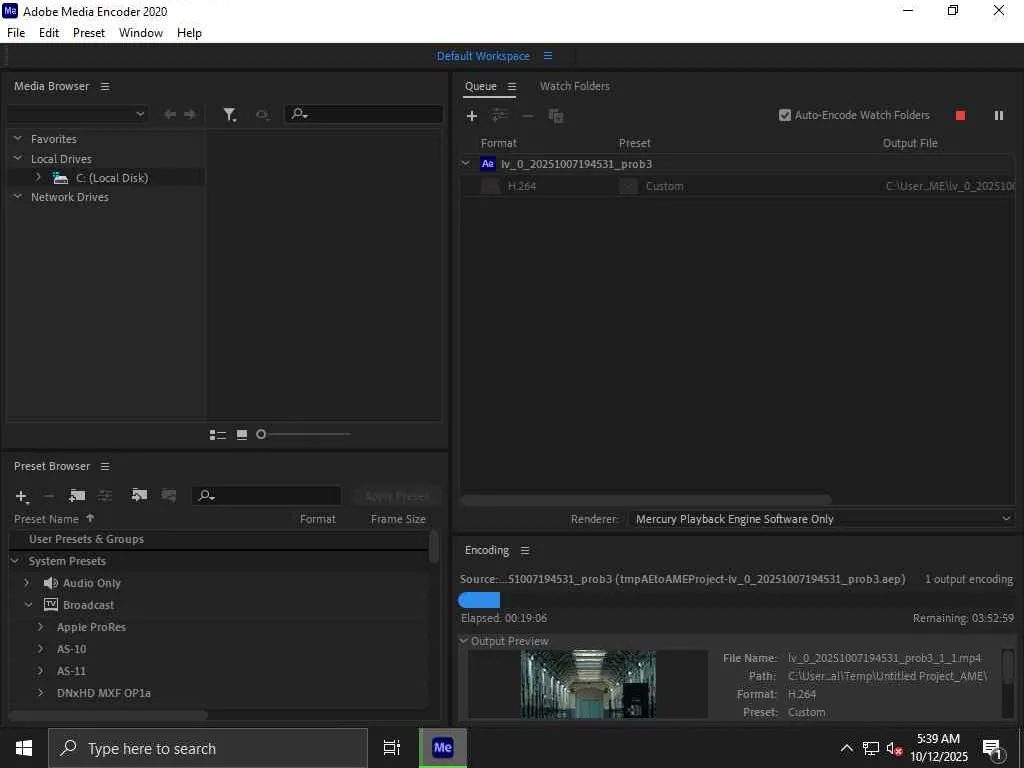Open the Renderer dropdown

click(x=822, y=519)
